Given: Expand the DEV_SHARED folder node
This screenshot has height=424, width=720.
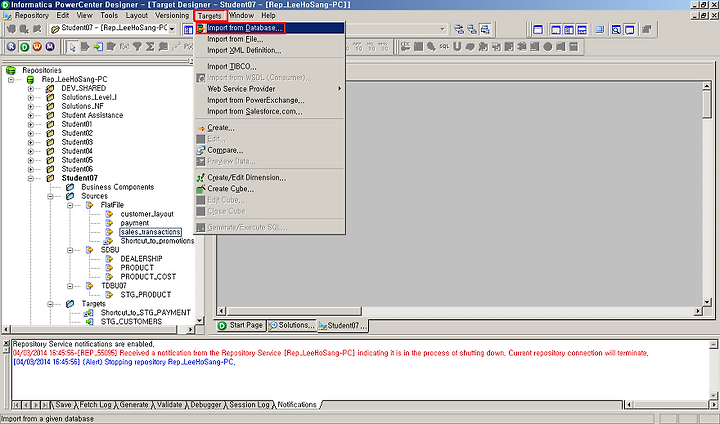Looking at the screenshot, I should 31,88.
